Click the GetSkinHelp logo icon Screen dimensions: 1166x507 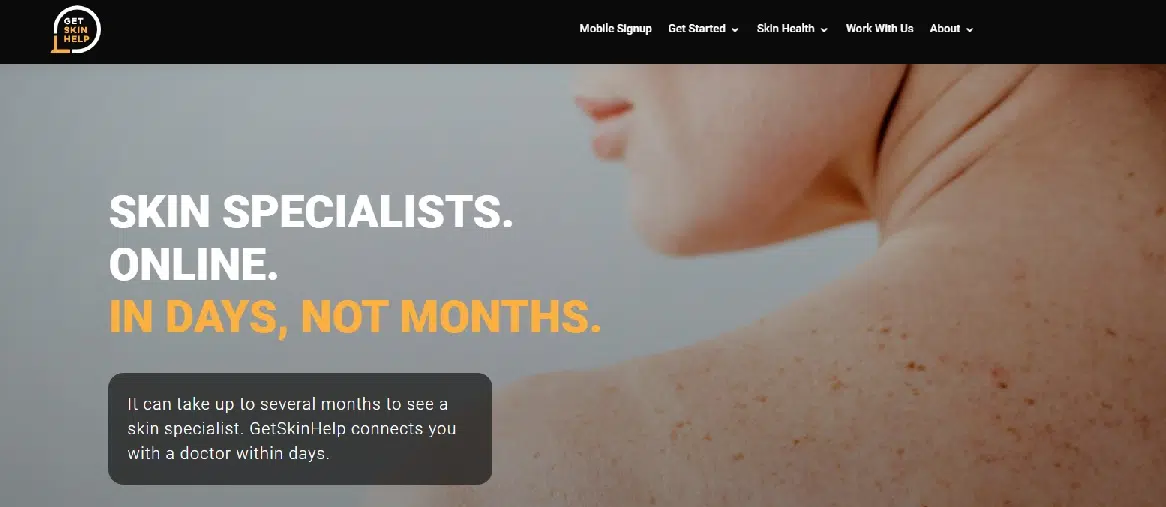click(76, 30)
